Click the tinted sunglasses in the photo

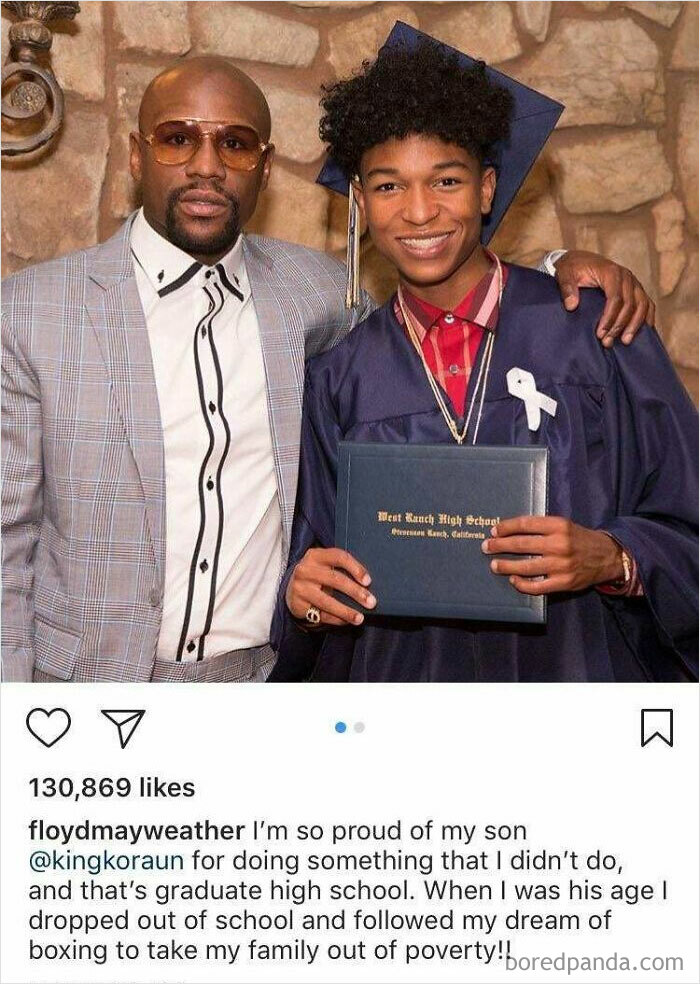click(x=205, y=144)
